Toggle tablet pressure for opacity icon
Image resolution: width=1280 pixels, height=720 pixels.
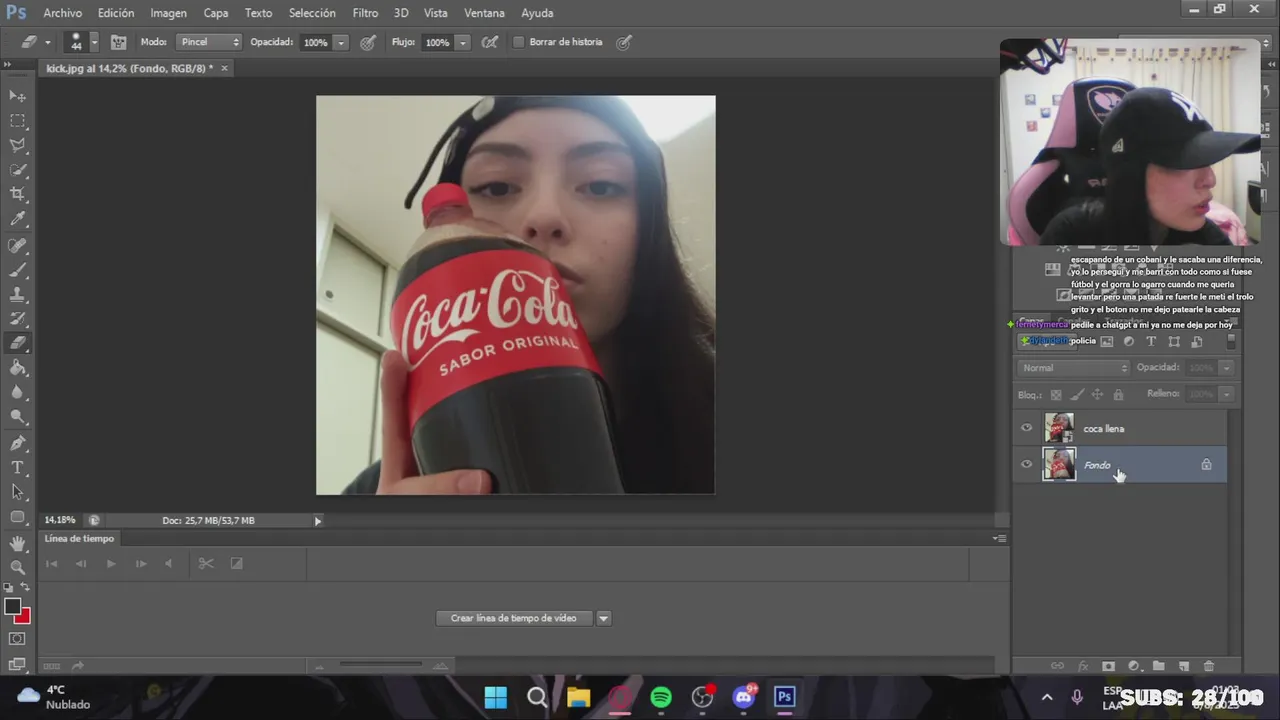pos(368,42)
